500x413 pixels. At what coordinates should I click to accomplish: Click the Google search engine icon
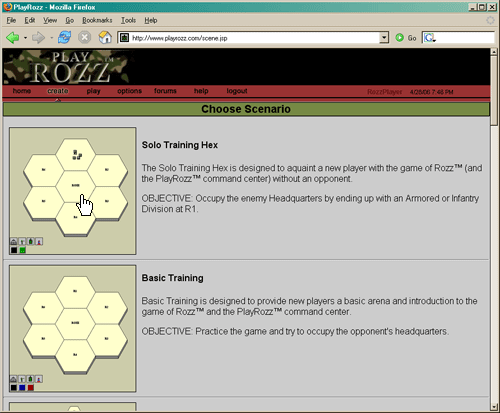pyautogui.click(x=429, y=38)
